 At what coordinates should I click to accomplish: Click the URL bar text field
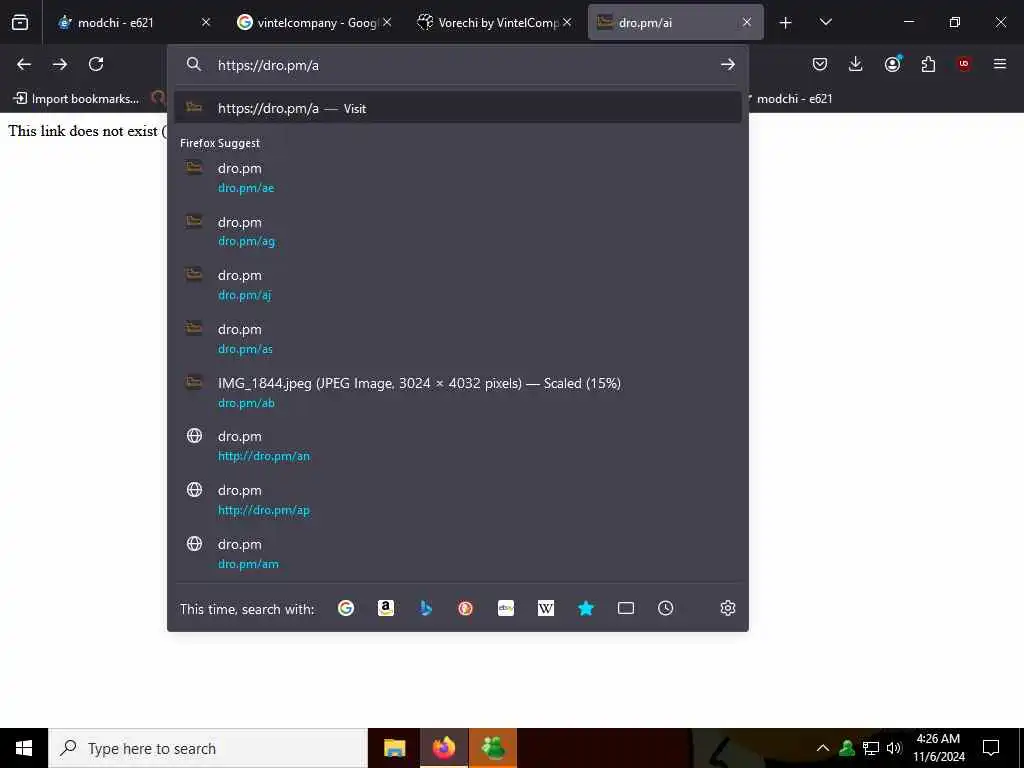tap(457, 65)
